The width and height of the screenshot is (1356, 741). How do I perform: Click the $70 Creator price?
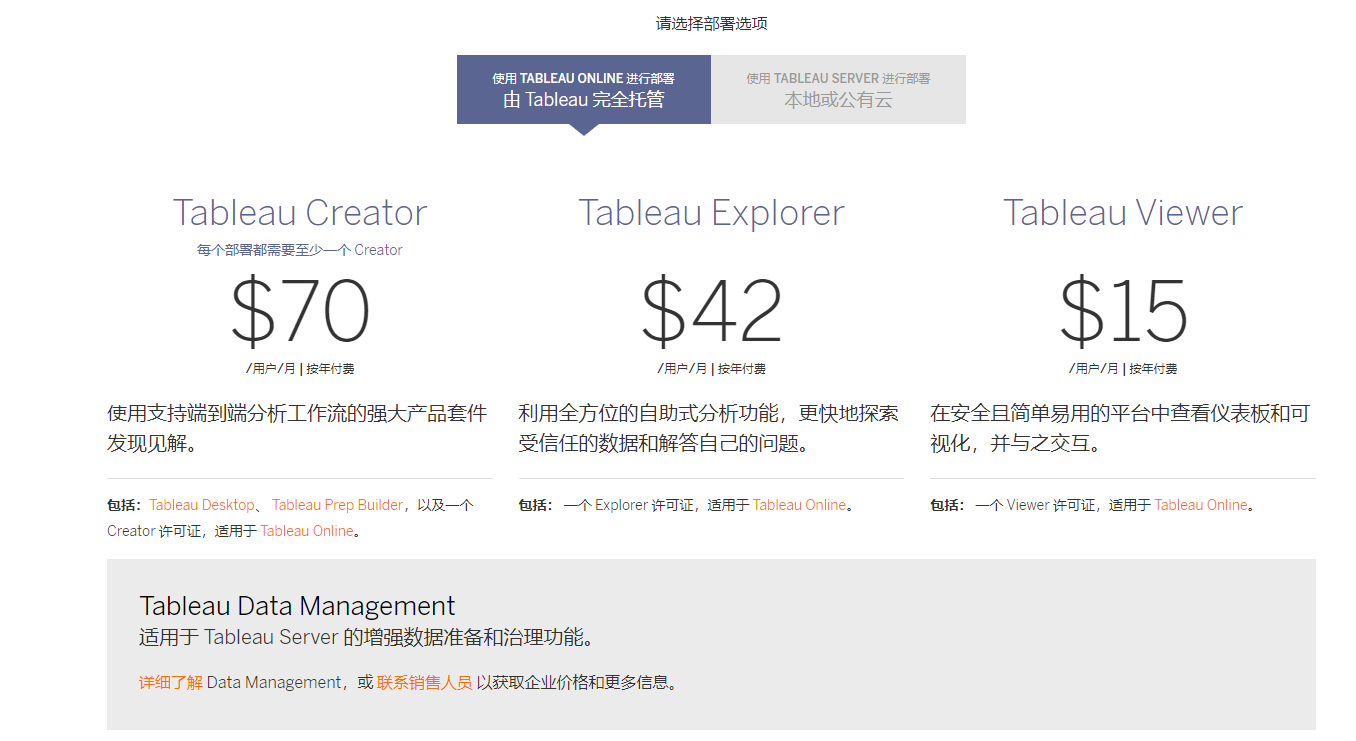(x=300, y=310)
